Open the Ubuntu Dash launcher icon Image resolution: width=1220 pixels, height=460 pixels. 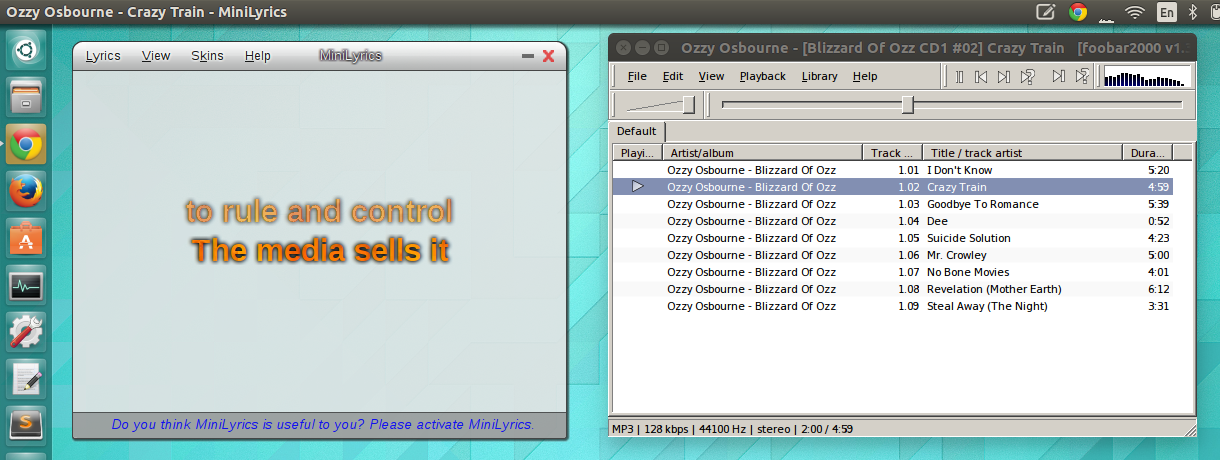point(26,49)
